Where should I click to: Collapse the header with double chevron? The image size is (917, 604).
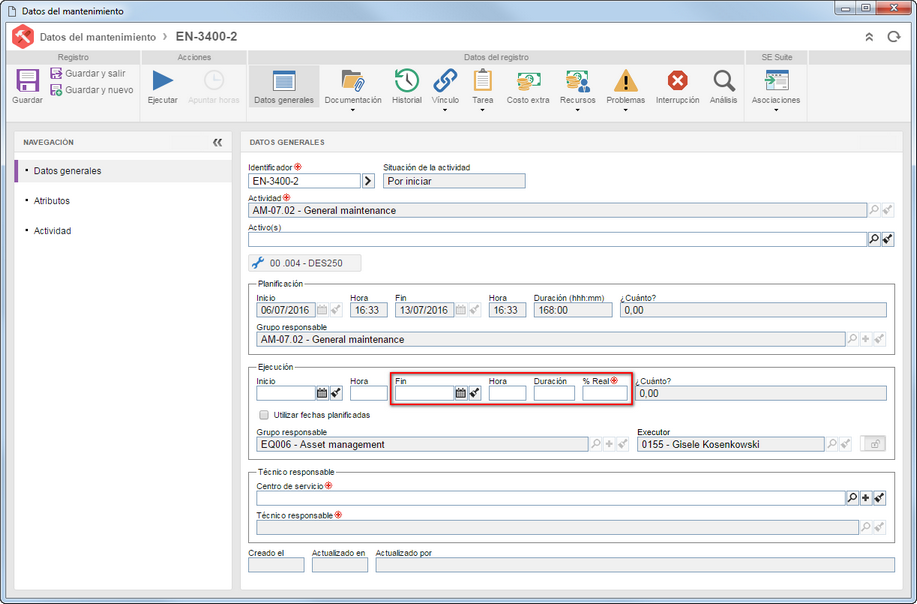869,37
